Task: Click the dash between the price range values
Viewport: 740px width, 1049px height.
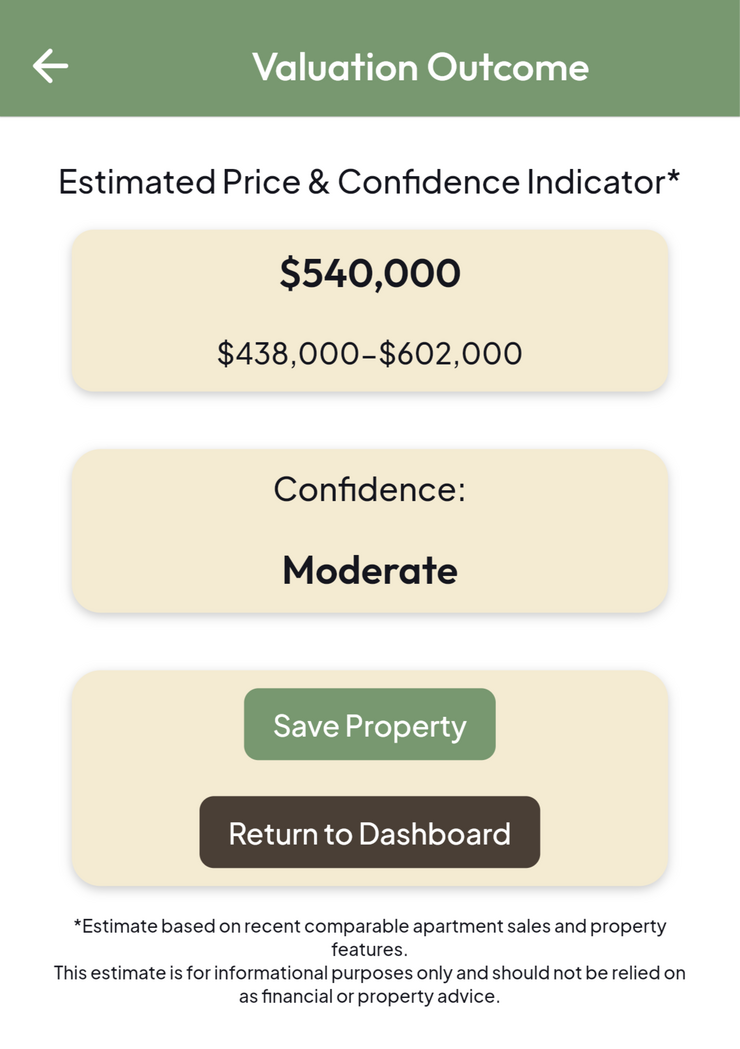Action: pyautogui.click(x=371, y=354)
